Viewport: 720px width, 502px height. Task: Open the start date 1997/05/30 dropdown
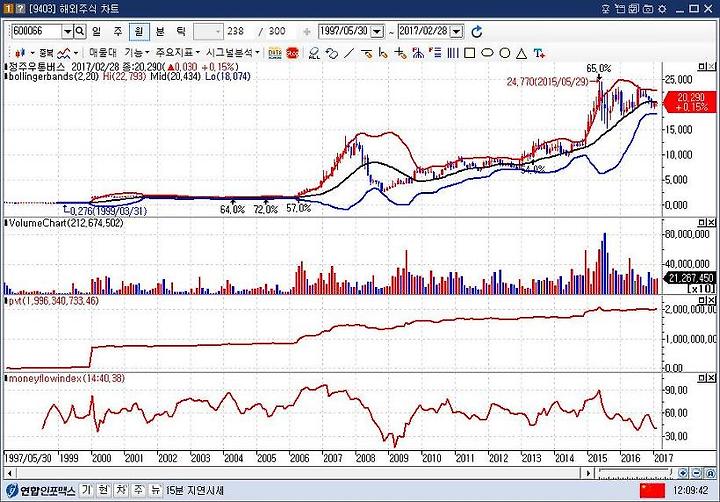[377, 31]
